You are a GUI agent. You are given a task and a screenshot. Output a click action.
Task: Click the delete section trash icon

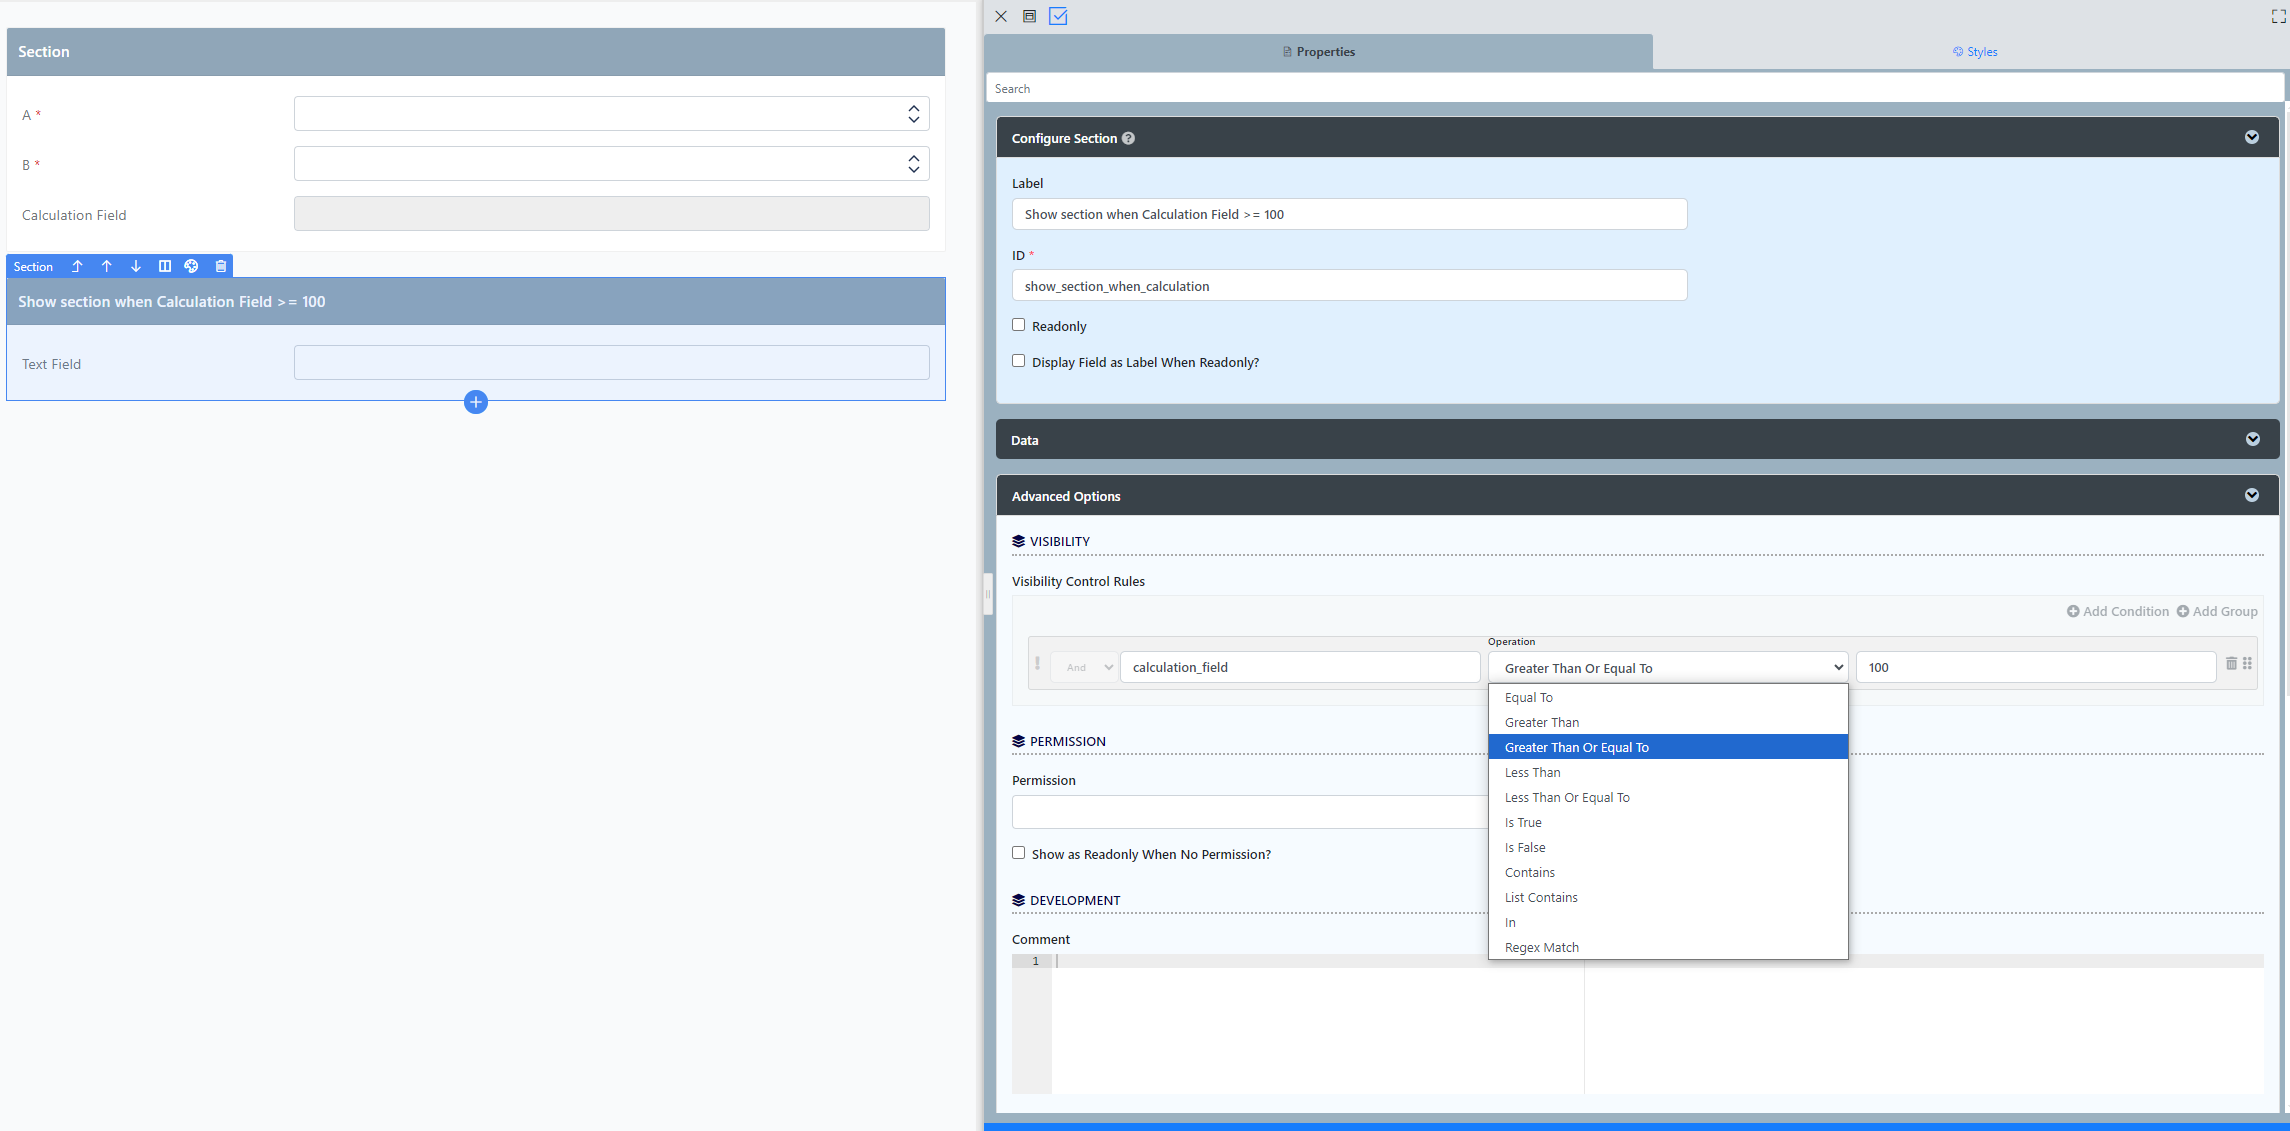221,266
